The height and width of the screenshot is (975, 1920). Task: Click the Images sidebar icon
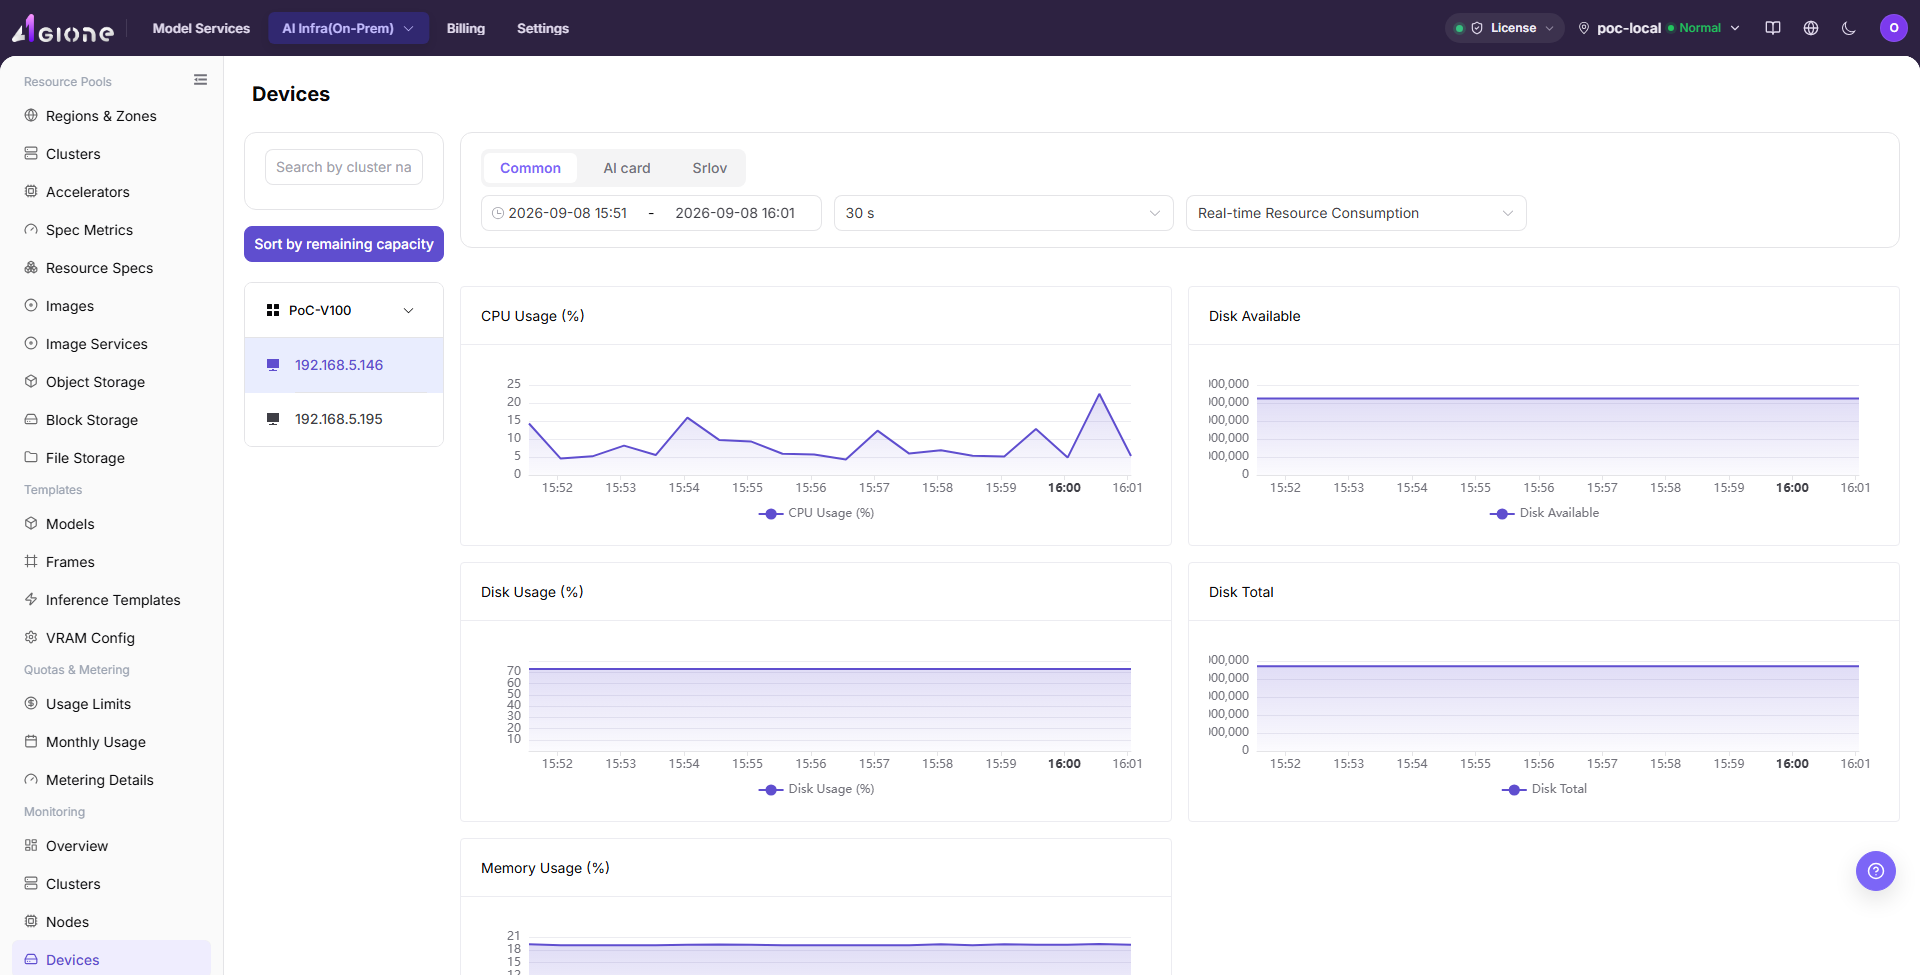(31, 306)
